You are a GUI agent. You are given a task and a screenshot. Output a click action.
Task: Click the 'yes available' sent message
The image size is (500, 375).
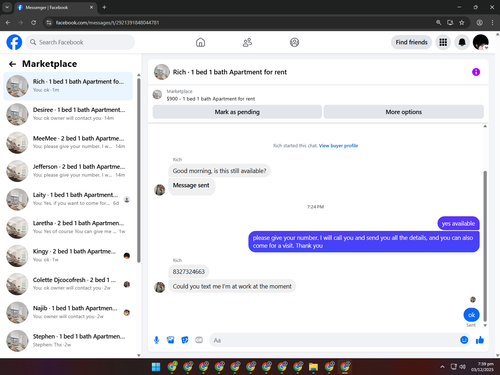458,224
